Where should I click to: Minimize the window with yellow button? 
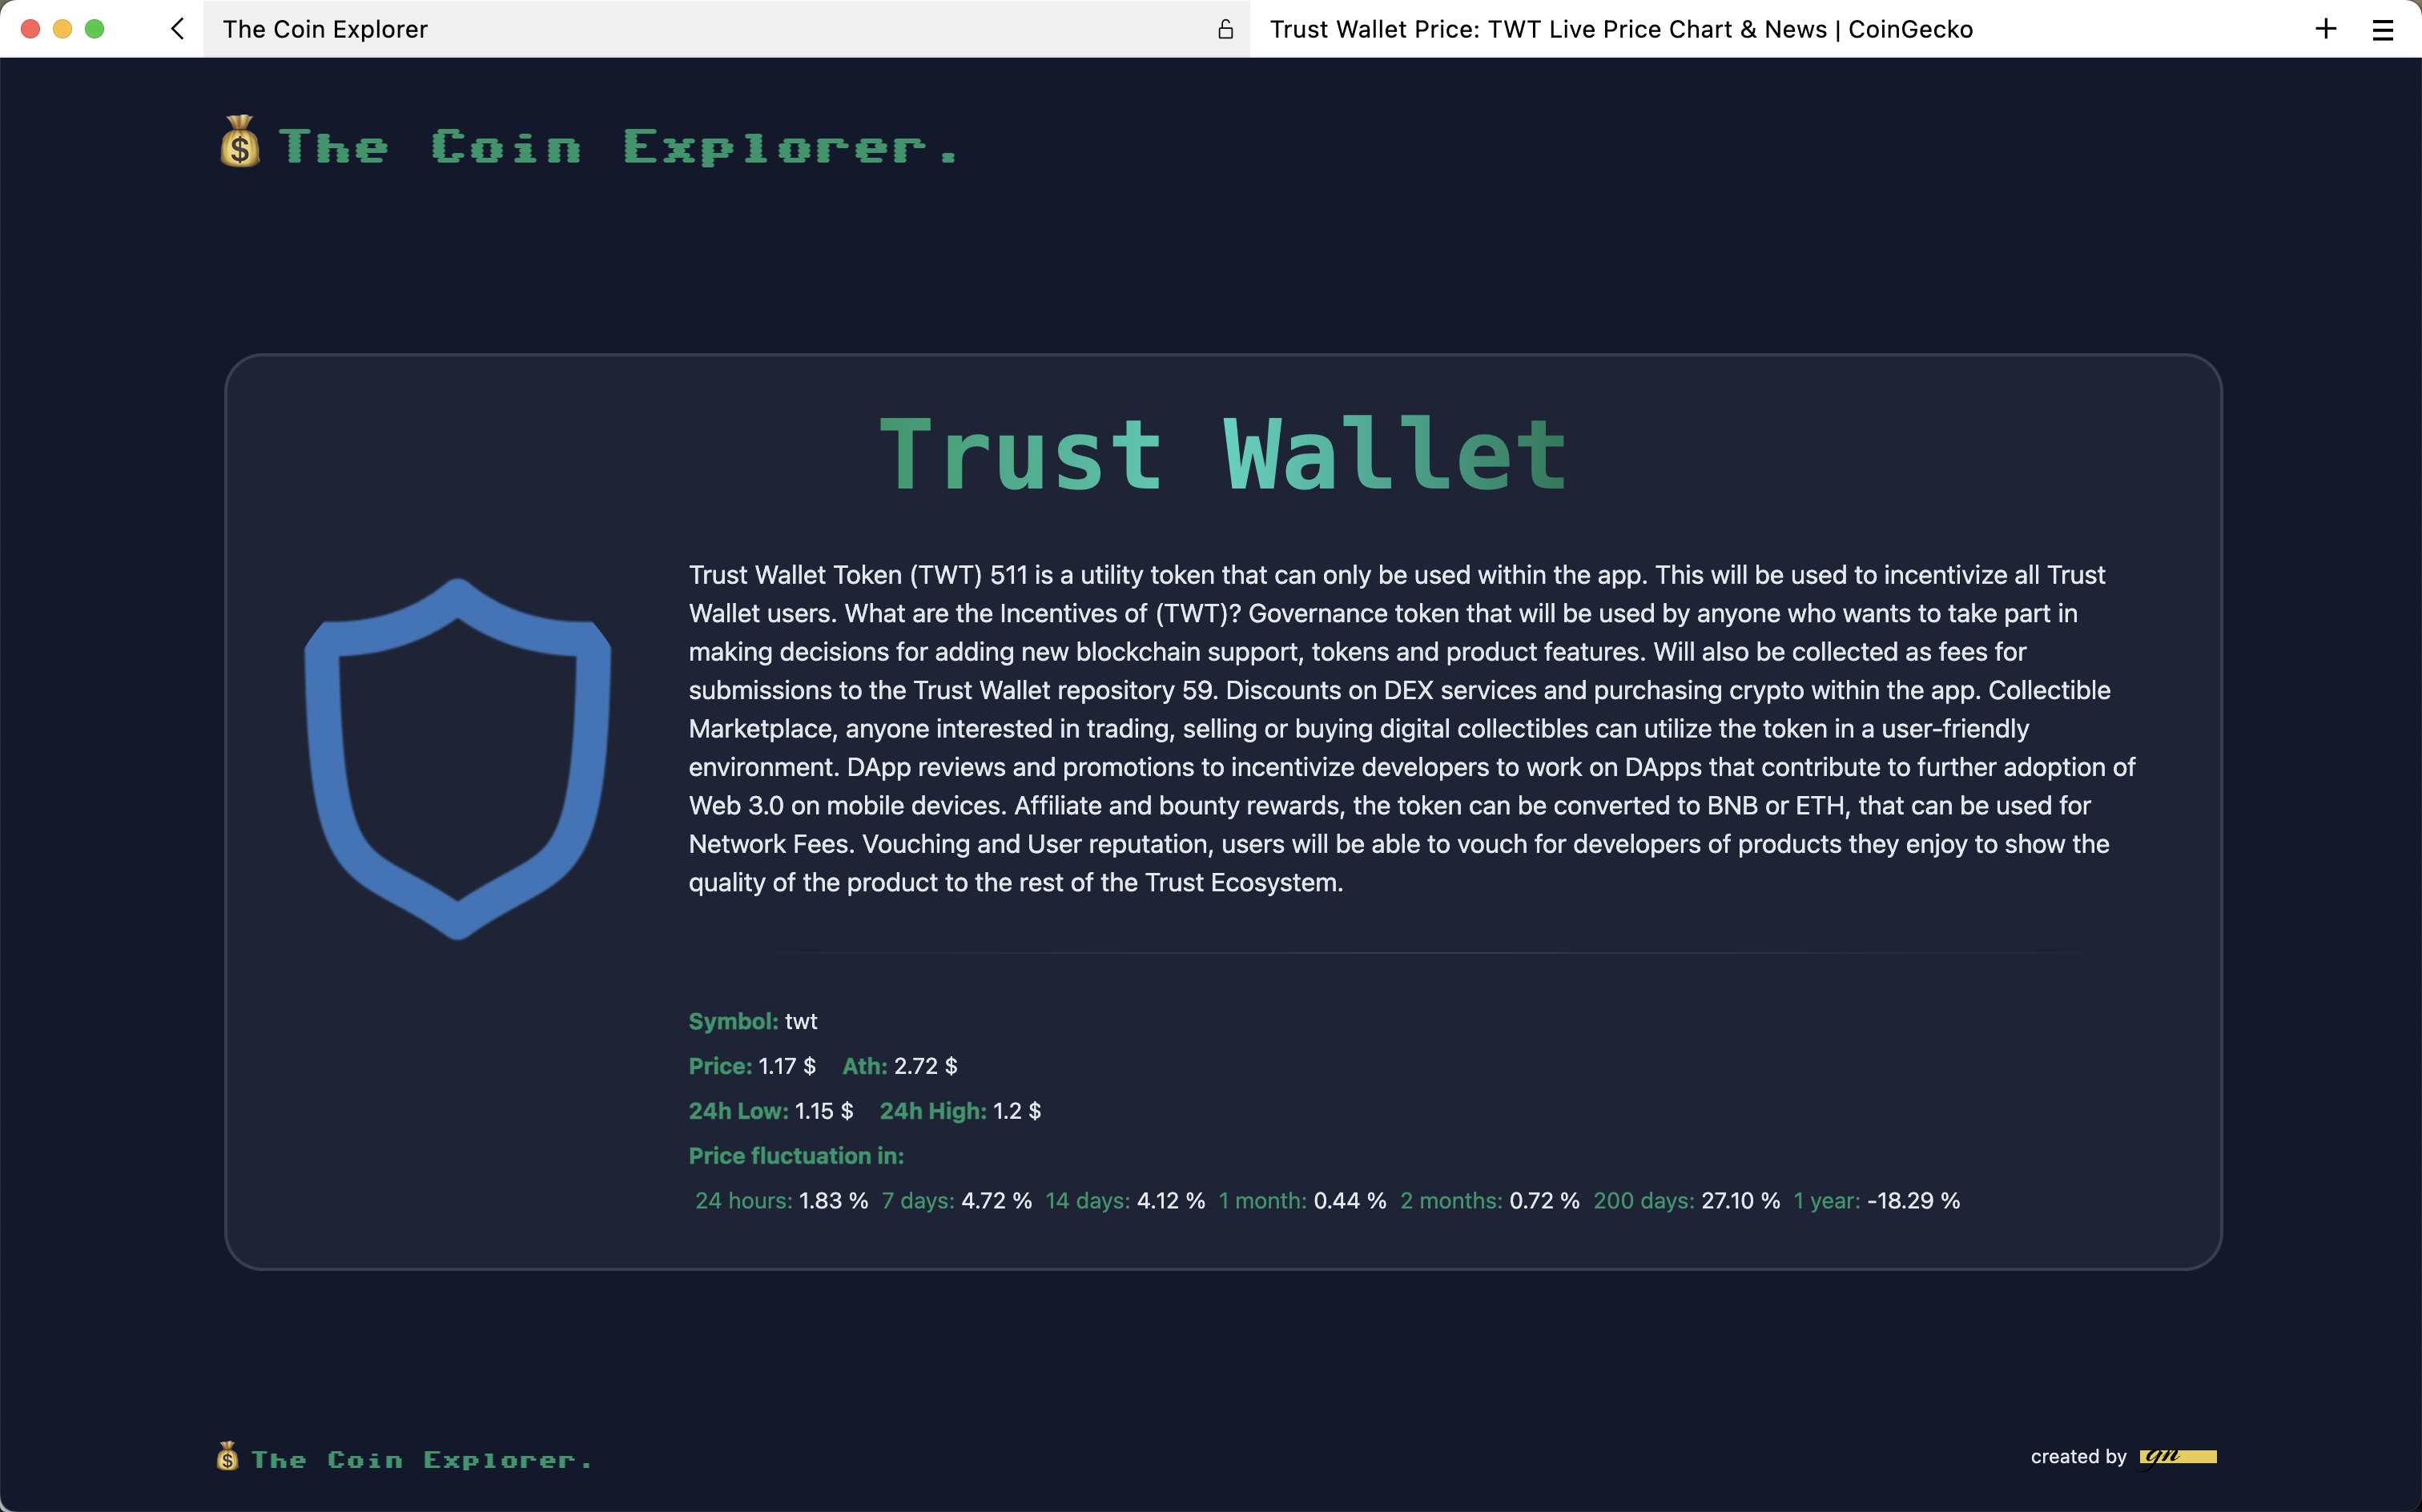coord(62,29)
